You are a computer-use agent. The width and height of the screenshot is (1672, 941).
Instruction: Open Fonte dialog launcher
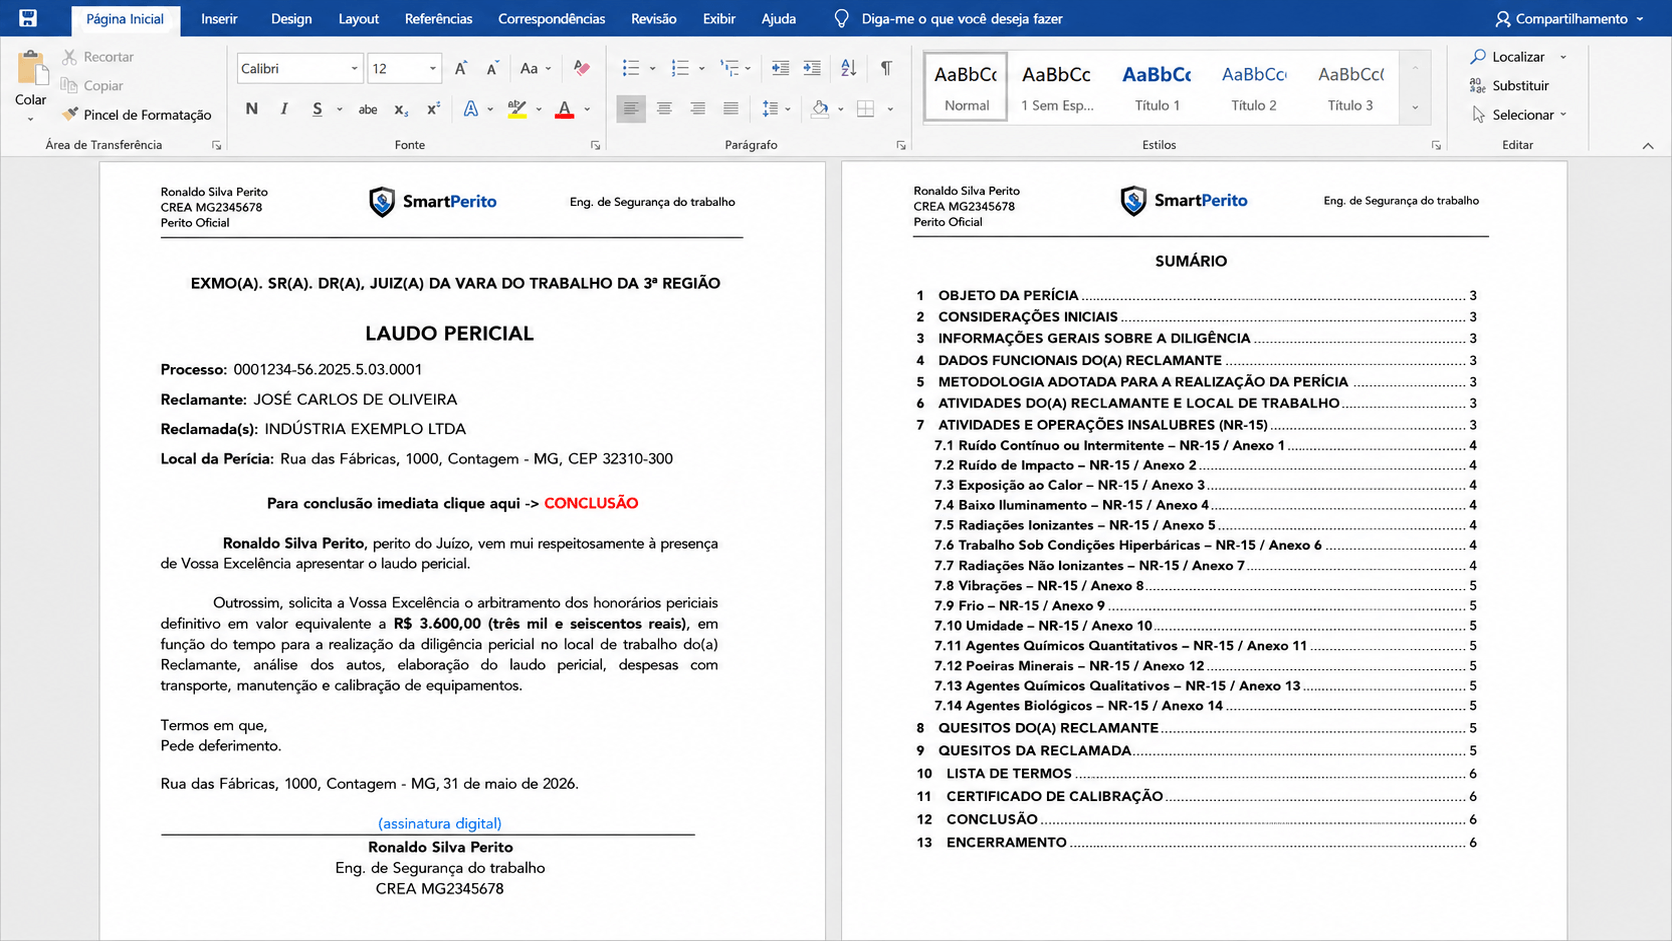[x=596, y=146]
